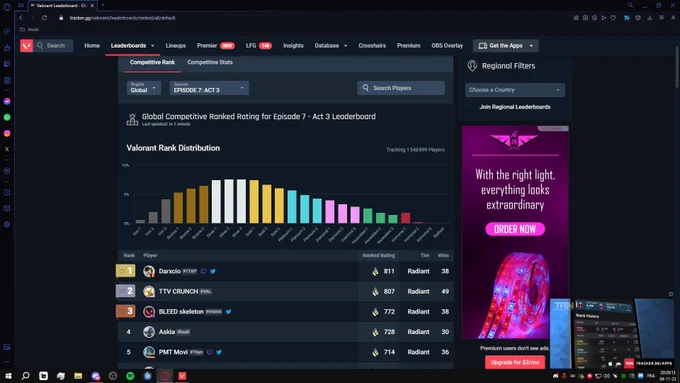
Task: Open the Premier NEW page
Action: pos(216,46)
